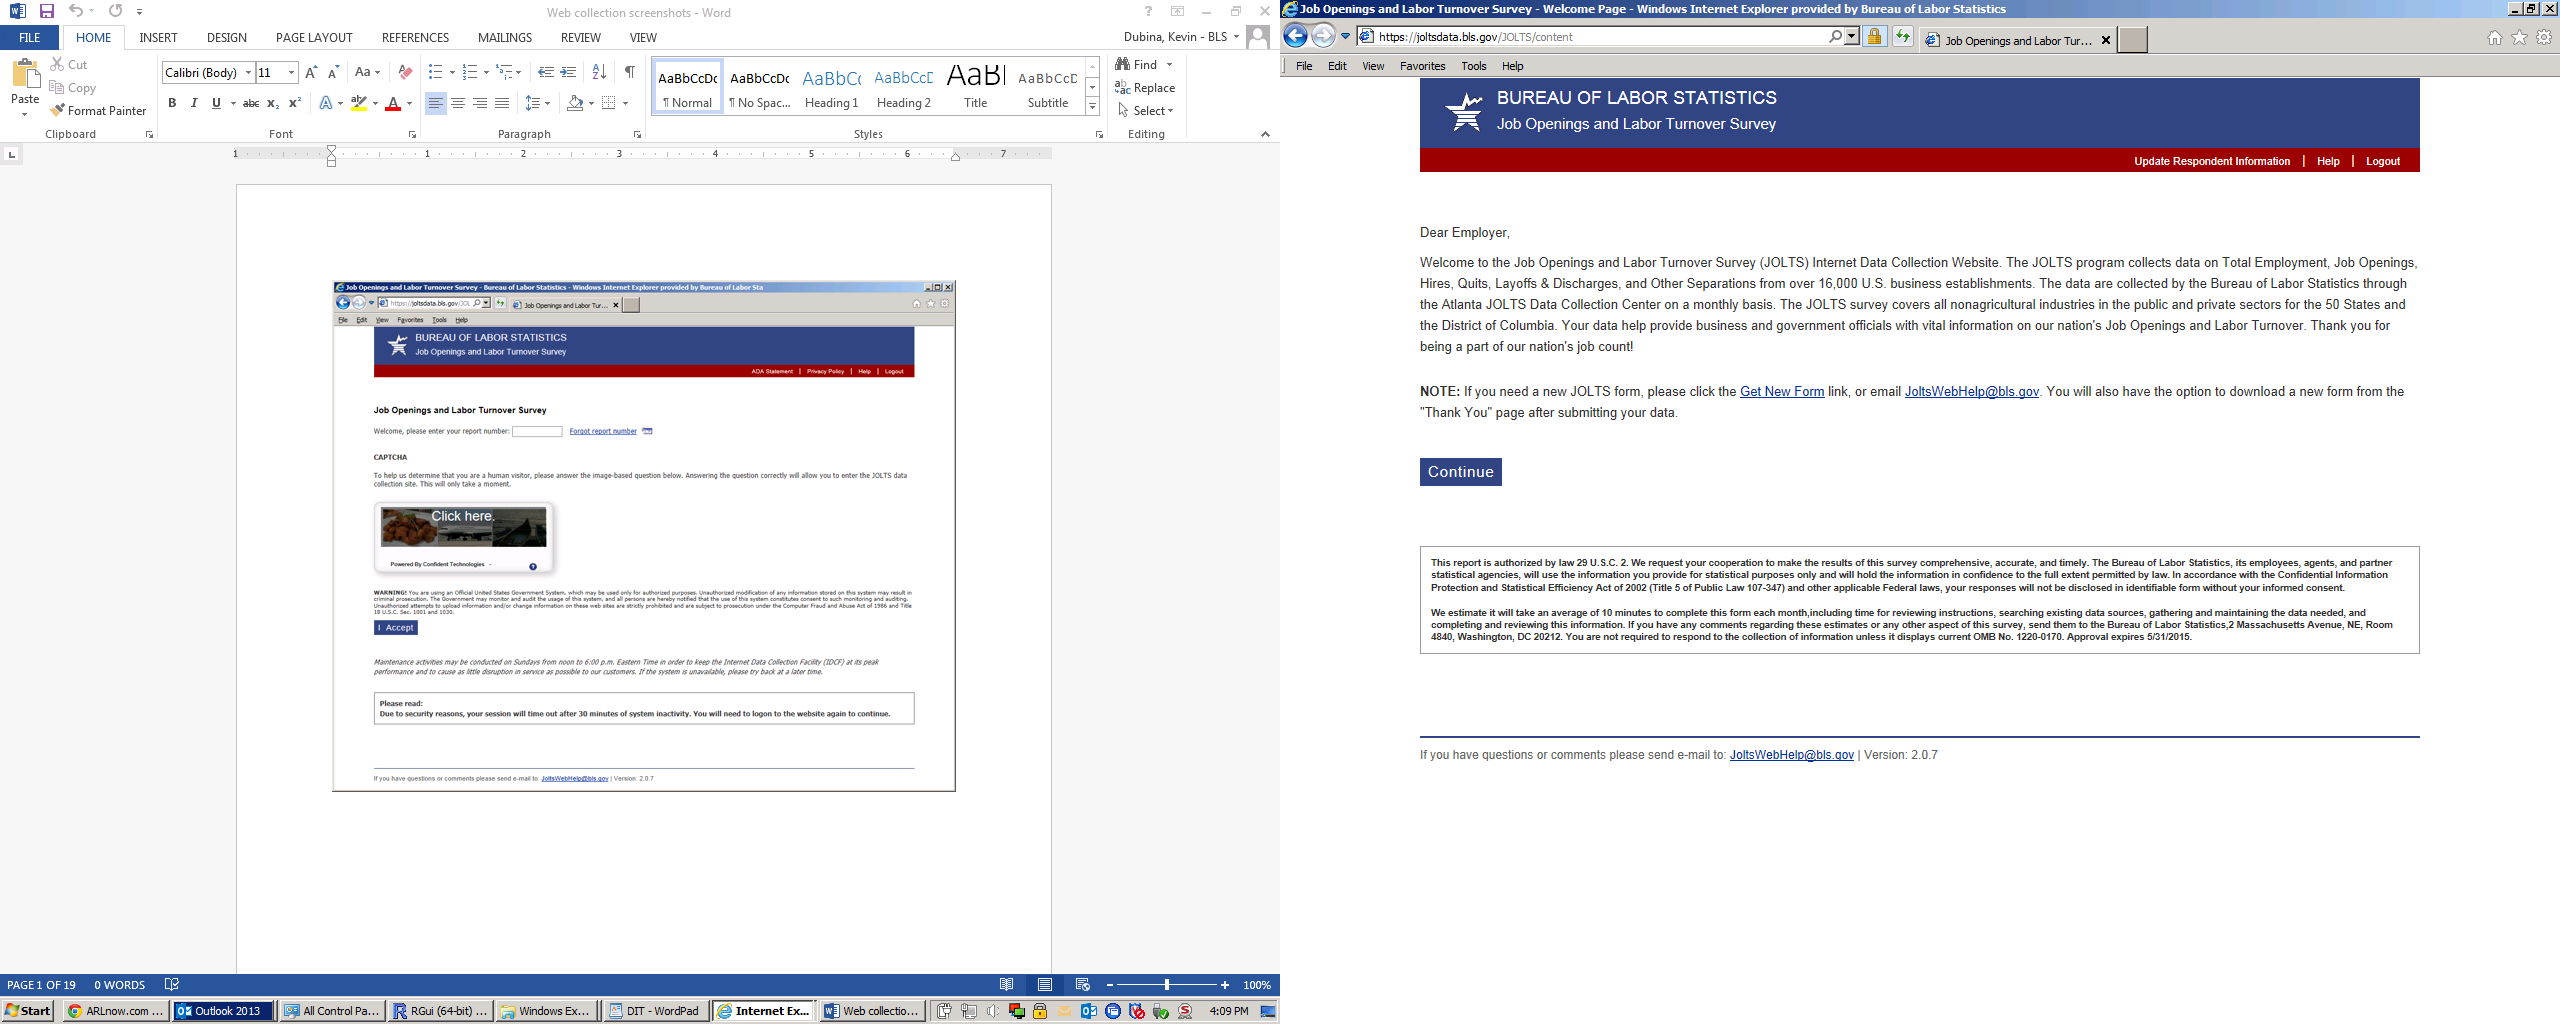2560x1024 pixels.
Task: Switch to the PAGE LAYOUT ribbon tab
Action: coord(314,38)
